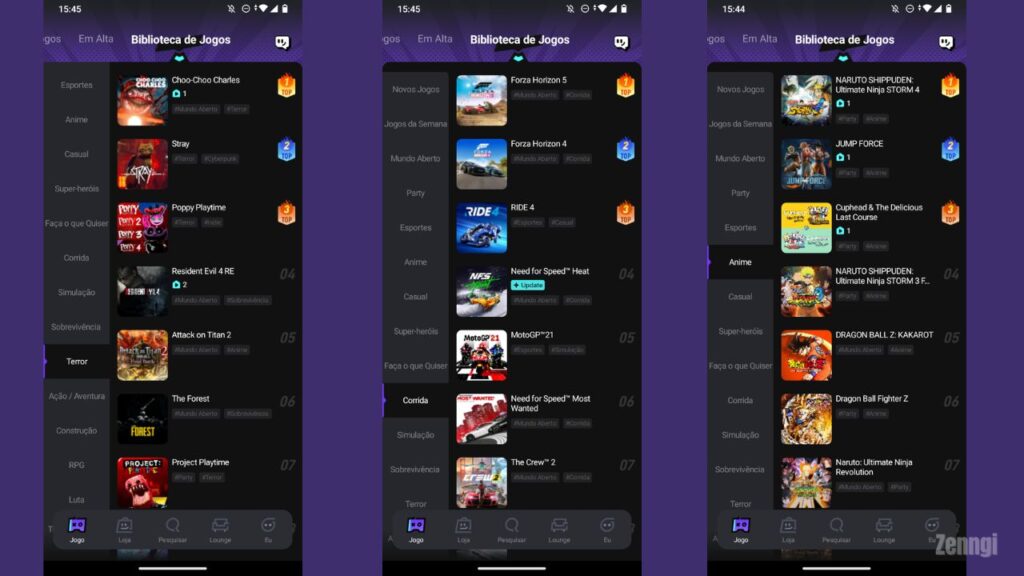This screenshot has width=1024, height=576.
Task: Open the Loja icon on the Choo-Choo Charles screen
Action: coord(124,527)
